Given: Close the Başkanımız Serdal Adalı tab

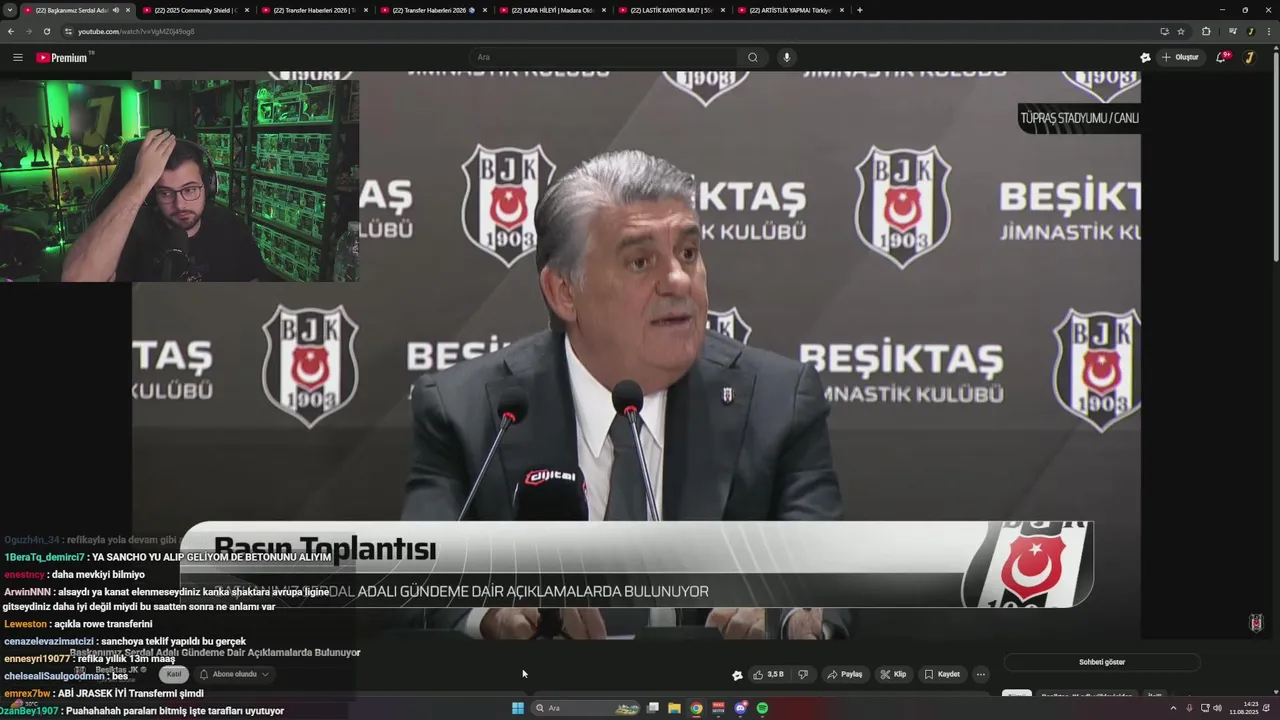Looking at the screenshot, I should coord(128,10).
